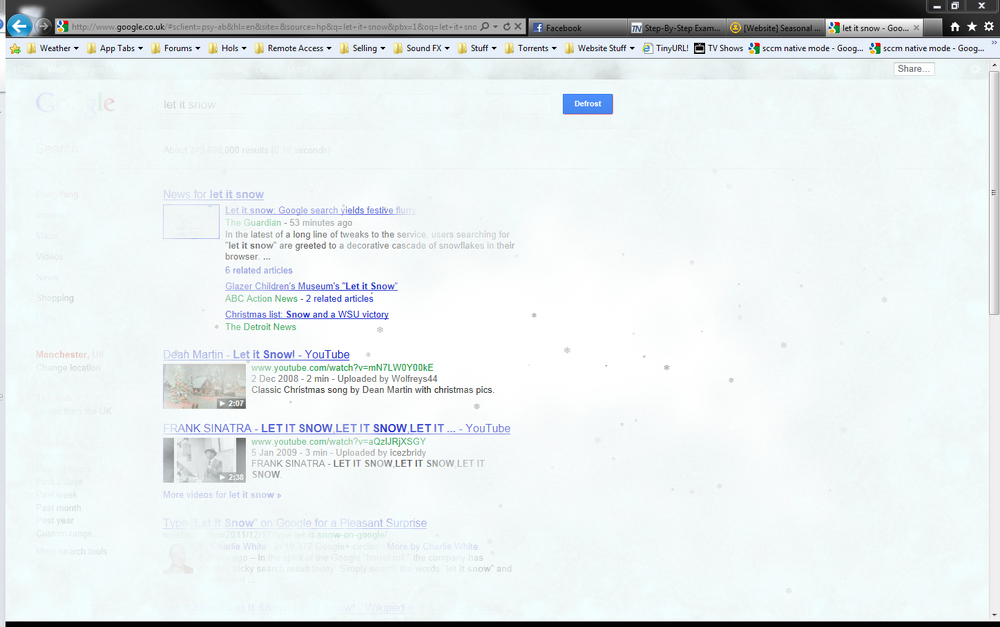Open the App Tabs favorites folder
Image resolution: width=1000 pixels, height=627 pixels.
coord(115,48)
